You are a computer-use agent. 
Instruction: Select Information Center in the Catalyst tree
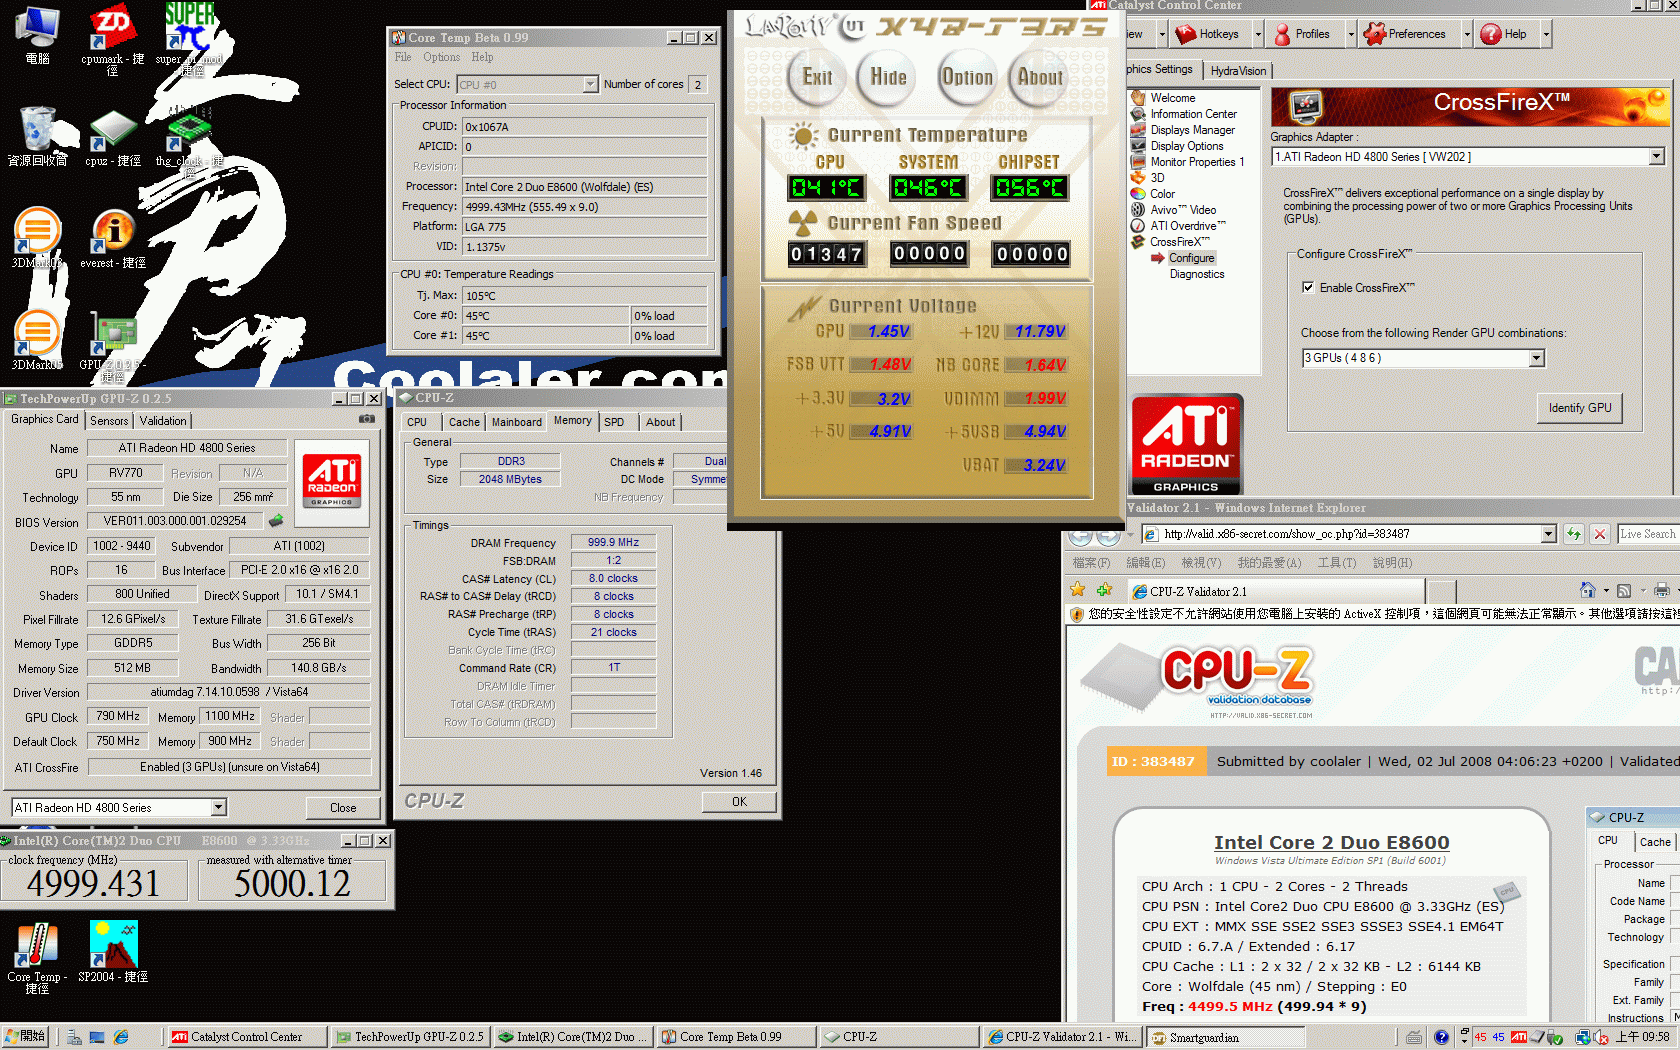1193,114
